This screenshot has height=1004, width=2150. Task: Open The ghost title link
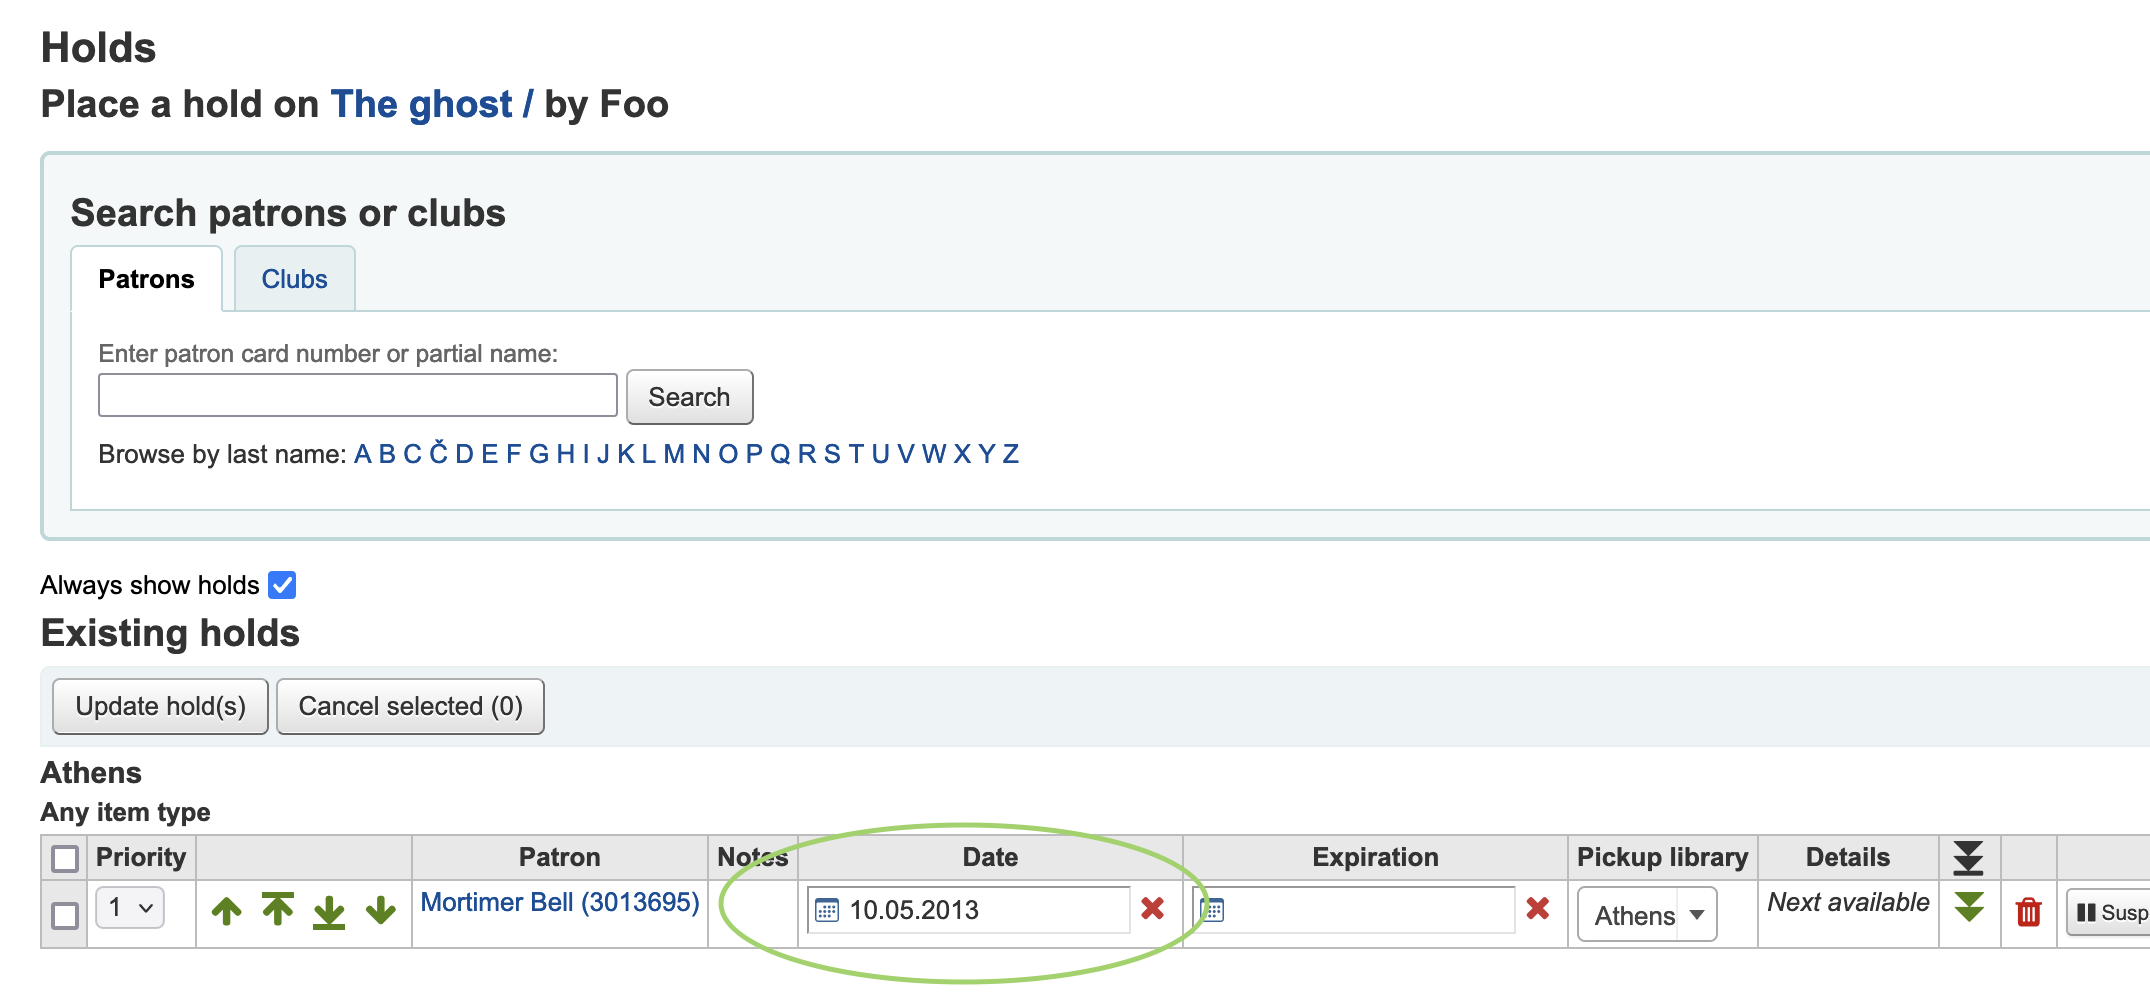tap(421, 104)
